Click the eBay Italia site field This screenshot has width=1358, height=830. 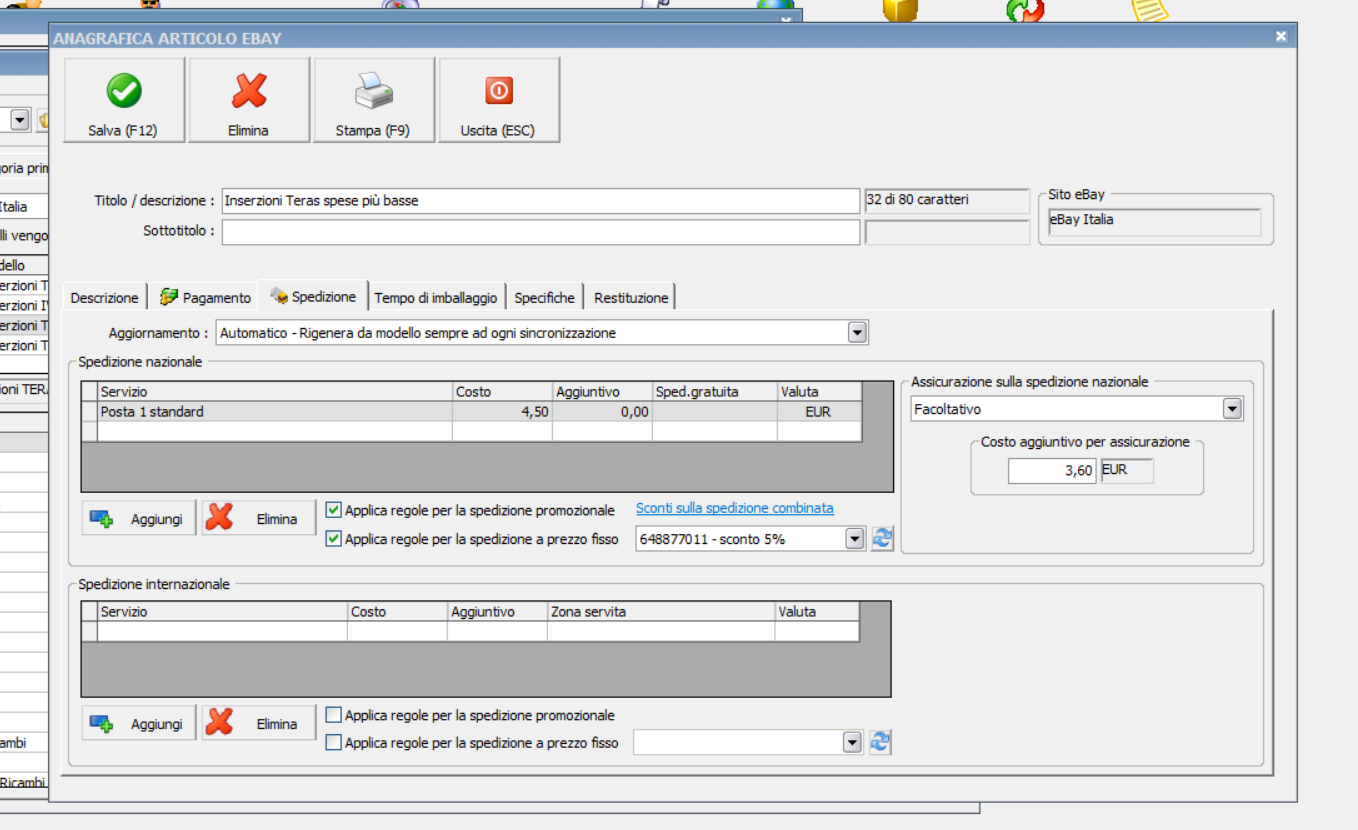coord(1154,221)
